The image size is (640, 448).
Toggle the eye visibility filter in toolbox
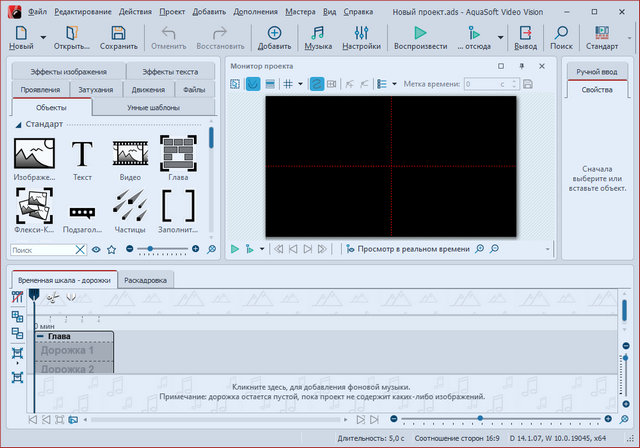pos(97,249)
